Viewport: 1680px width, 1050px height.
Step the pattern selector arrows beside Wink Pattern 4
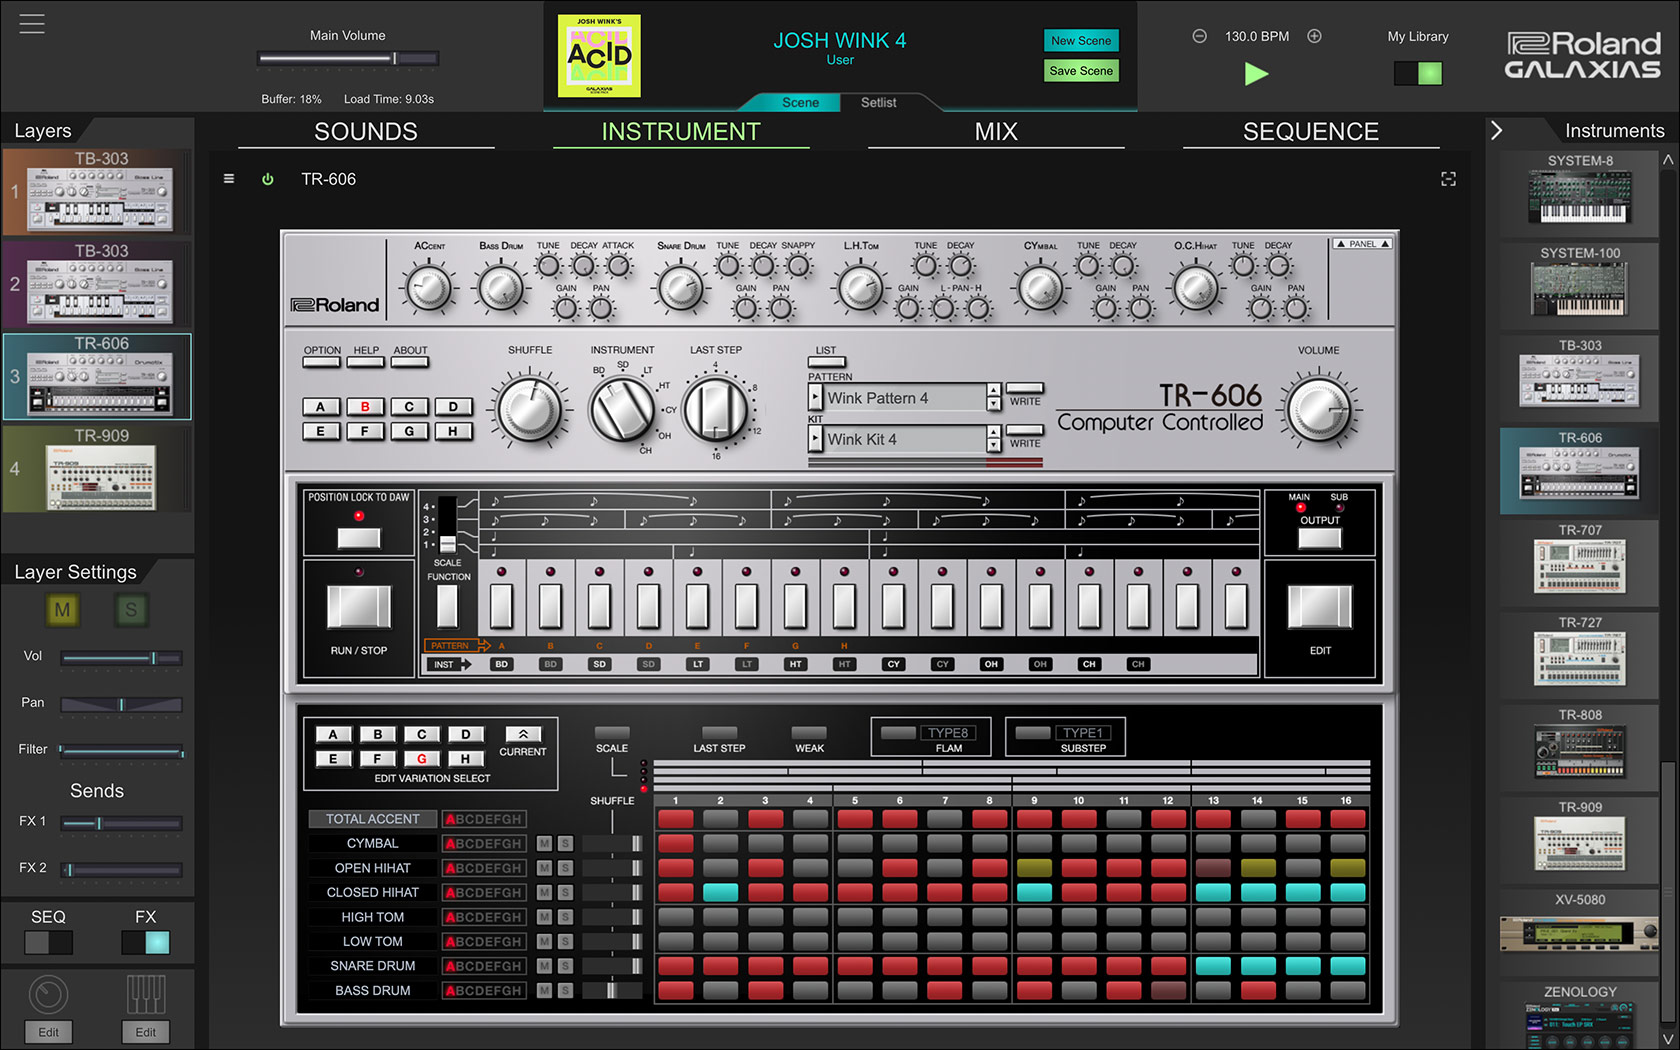click(993, 398)
